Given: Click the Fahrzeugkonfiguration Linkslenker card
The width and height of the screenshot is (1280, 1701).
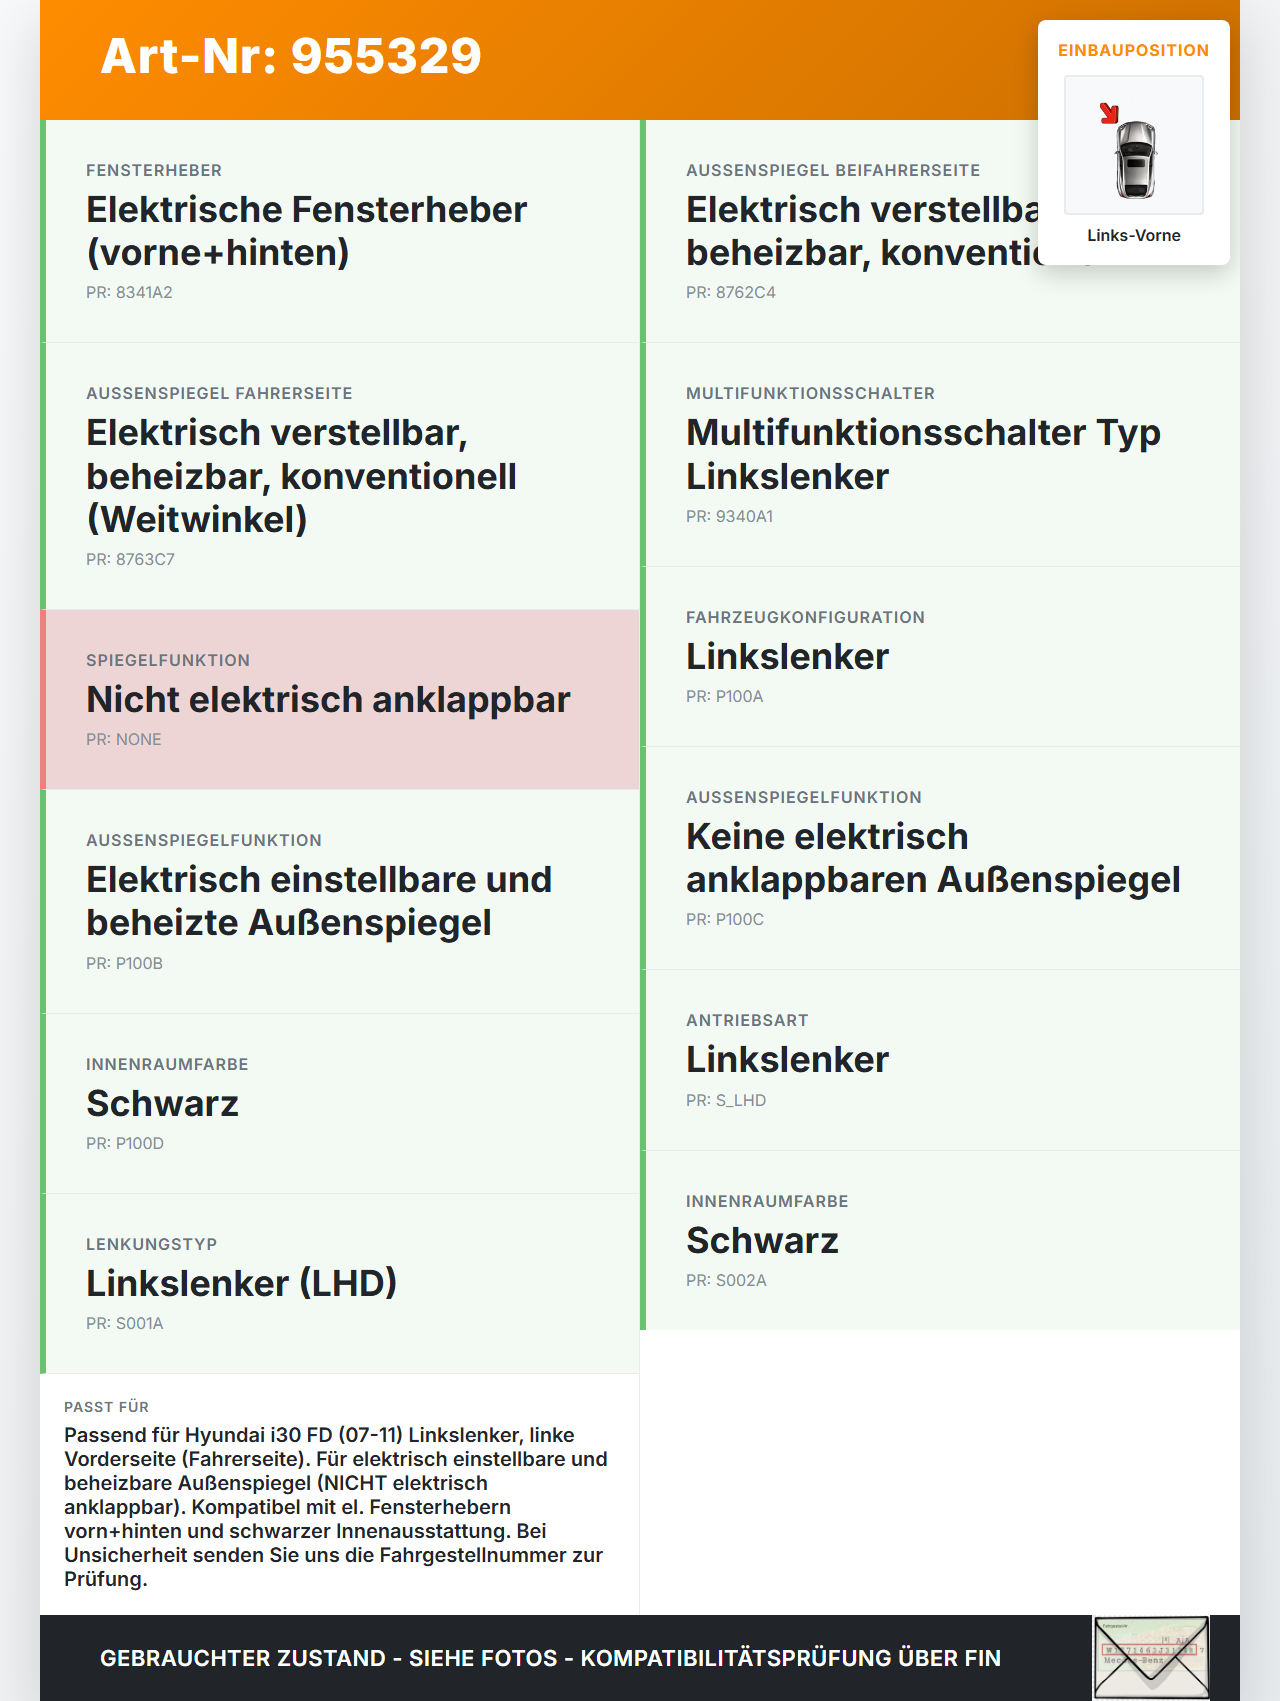Looking at the screenshot, I should point(940,656).
